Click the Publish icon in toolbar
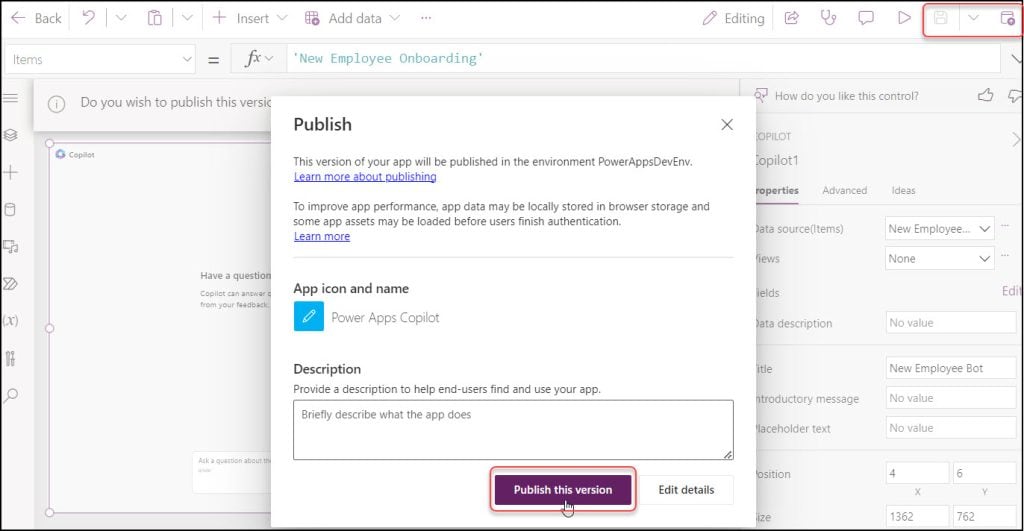 [1008, 18]
